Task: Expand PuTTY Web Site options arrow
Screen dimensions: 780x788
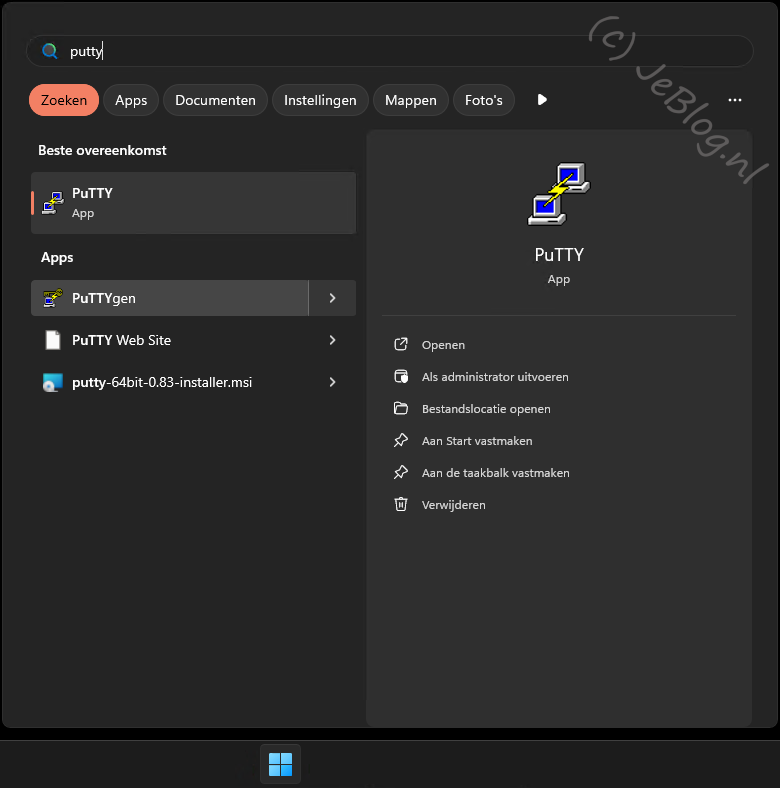Action: point(332,340)
